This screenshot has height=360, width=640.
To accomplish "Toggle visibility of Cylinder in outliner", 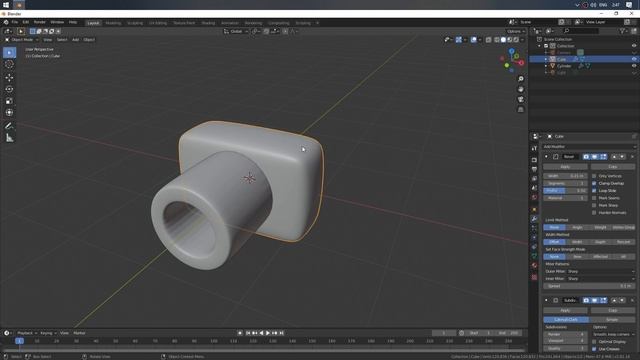I will pyautogui.click(x=634, y=66).
